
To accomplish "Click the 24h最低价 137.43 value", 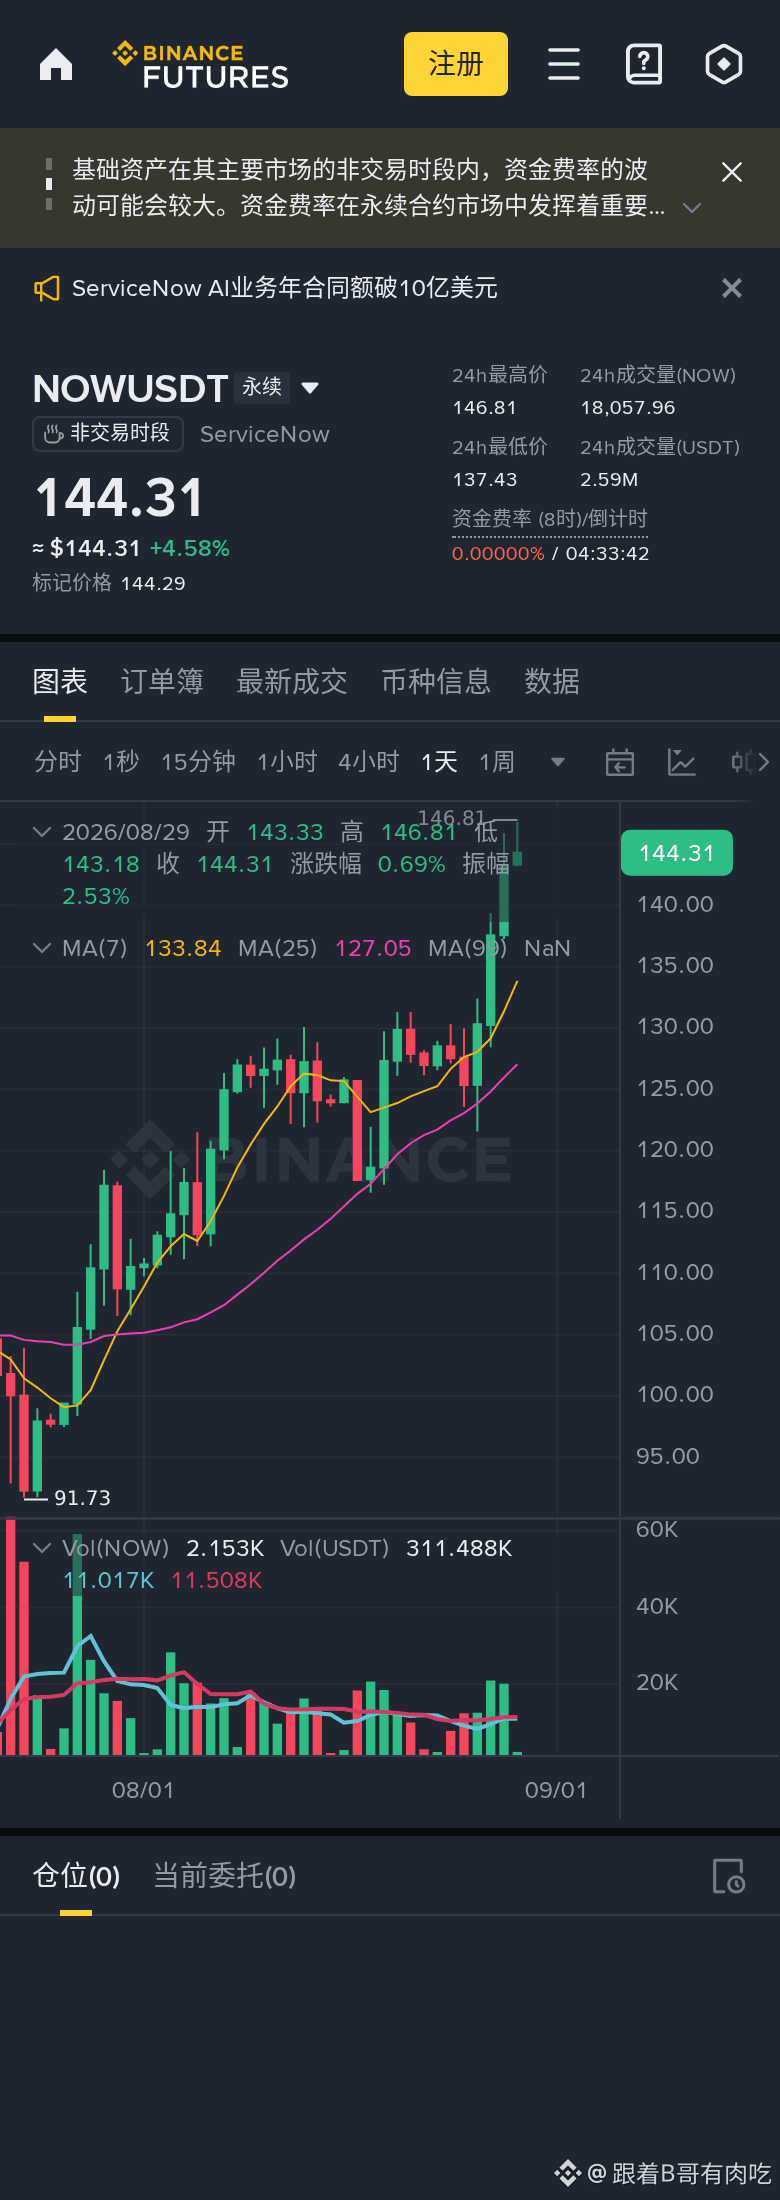I will pos(485,480).
